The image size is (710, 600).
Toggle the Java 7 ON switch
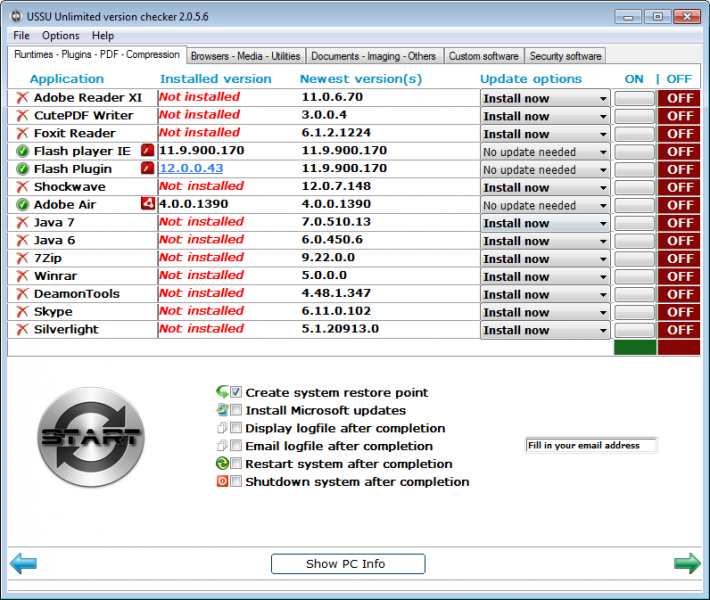coord(634,223)
